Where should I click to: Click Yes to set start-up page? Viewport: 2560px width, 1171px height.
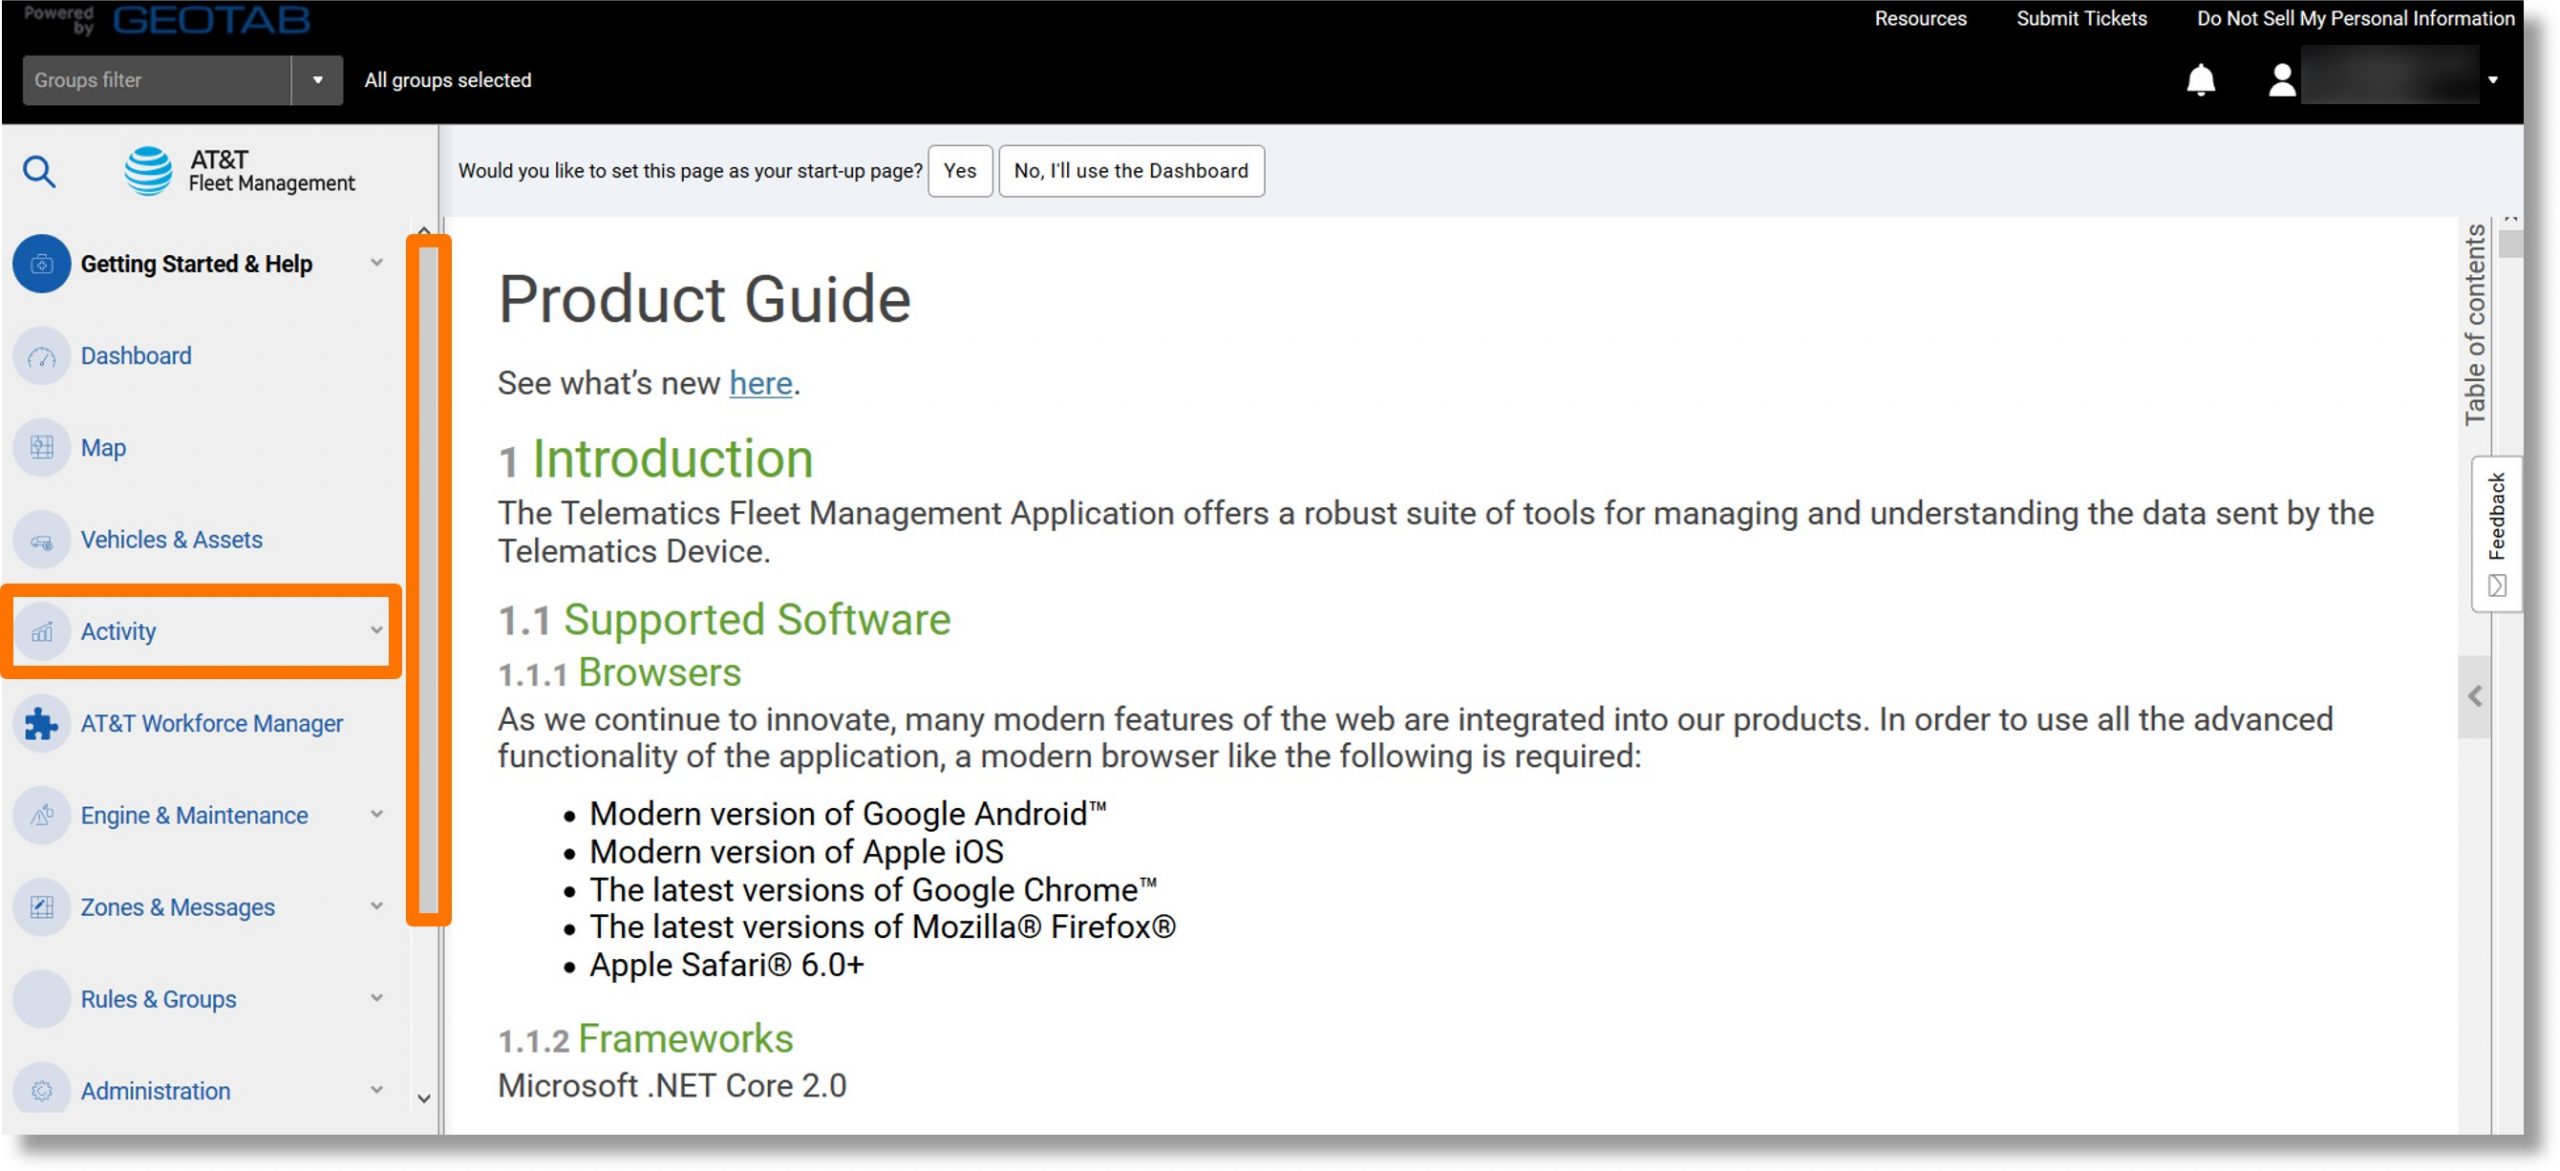pyautogui.click(x=960, y=171)
